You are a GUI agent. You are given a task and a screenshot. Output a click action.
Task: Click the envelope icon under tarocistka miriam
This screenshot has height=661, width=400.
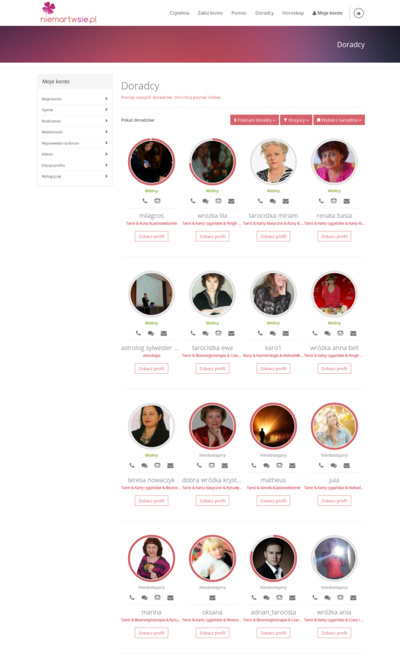(x=286, y=201)
